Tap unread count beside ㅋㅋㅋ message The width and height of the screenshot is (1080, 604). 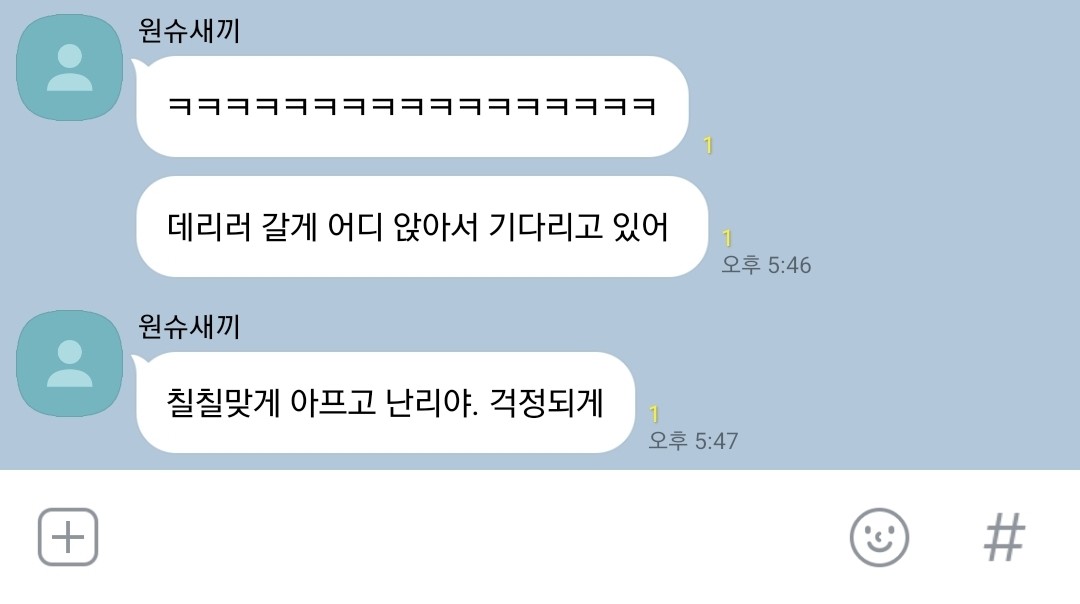click(708, 145)
